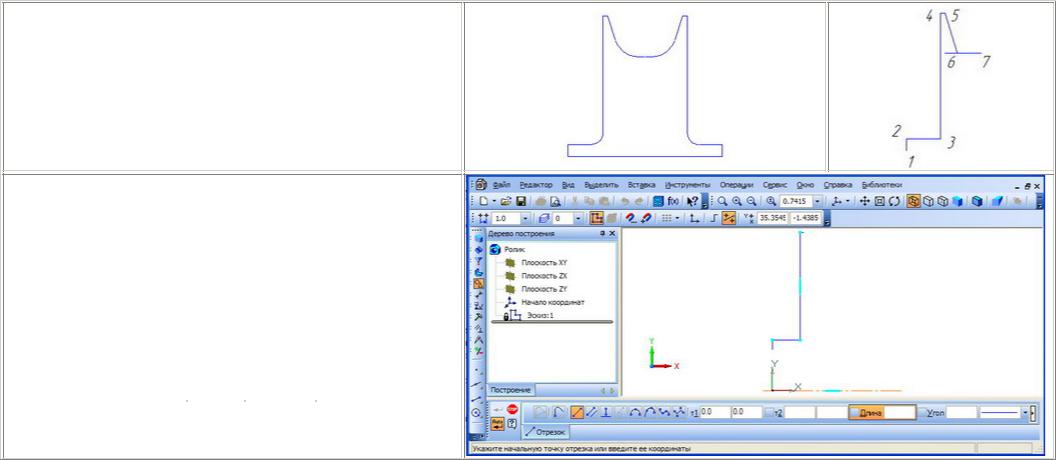Click the Отрезок tab
Screen dimensions: 1056x460
546,432
